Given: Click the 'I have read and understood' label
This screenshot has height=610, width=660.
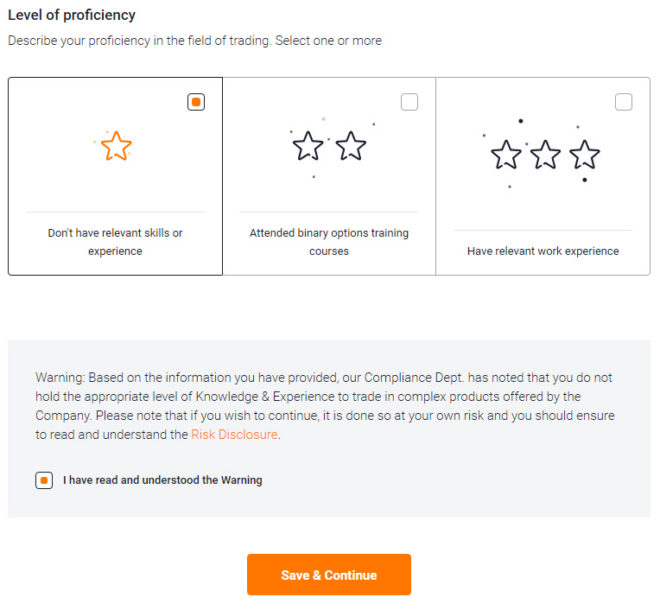Looking at the screenshot, I should [x=162, y=480].
